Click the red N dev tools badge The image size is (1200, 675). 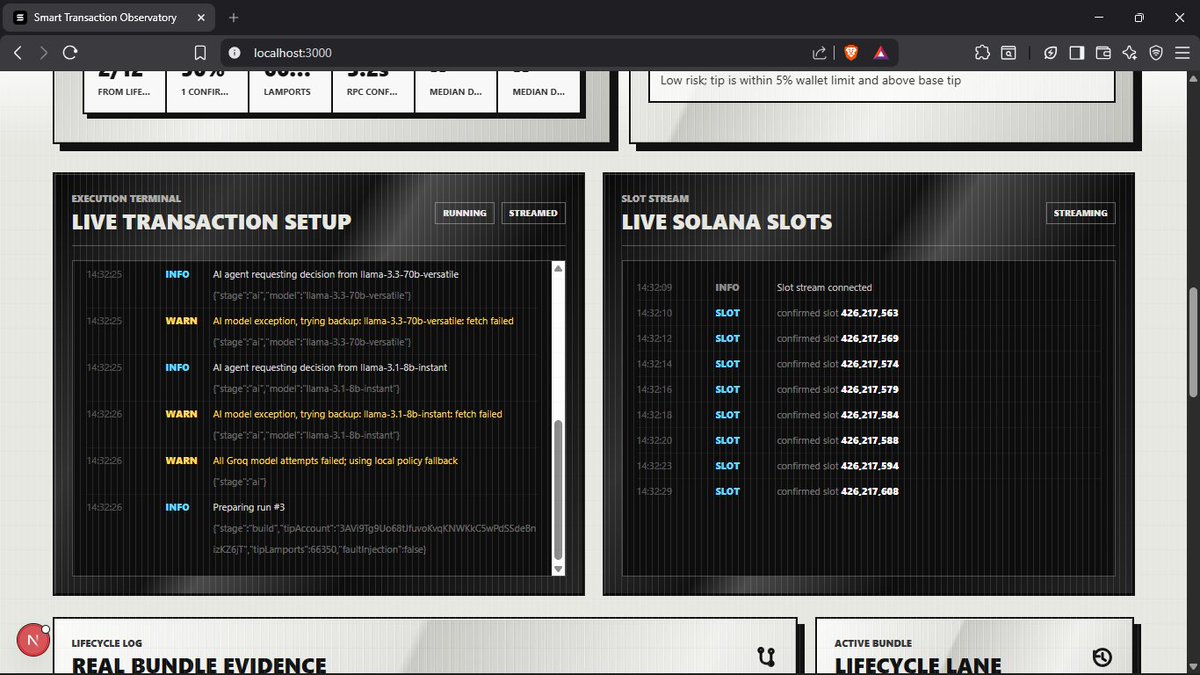coord(33,640)
